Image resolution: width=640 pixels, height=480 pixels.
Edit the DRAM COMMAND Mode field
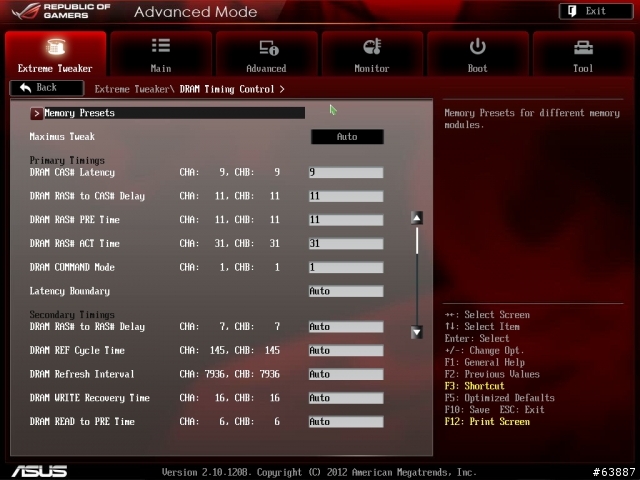pos(346,267)
